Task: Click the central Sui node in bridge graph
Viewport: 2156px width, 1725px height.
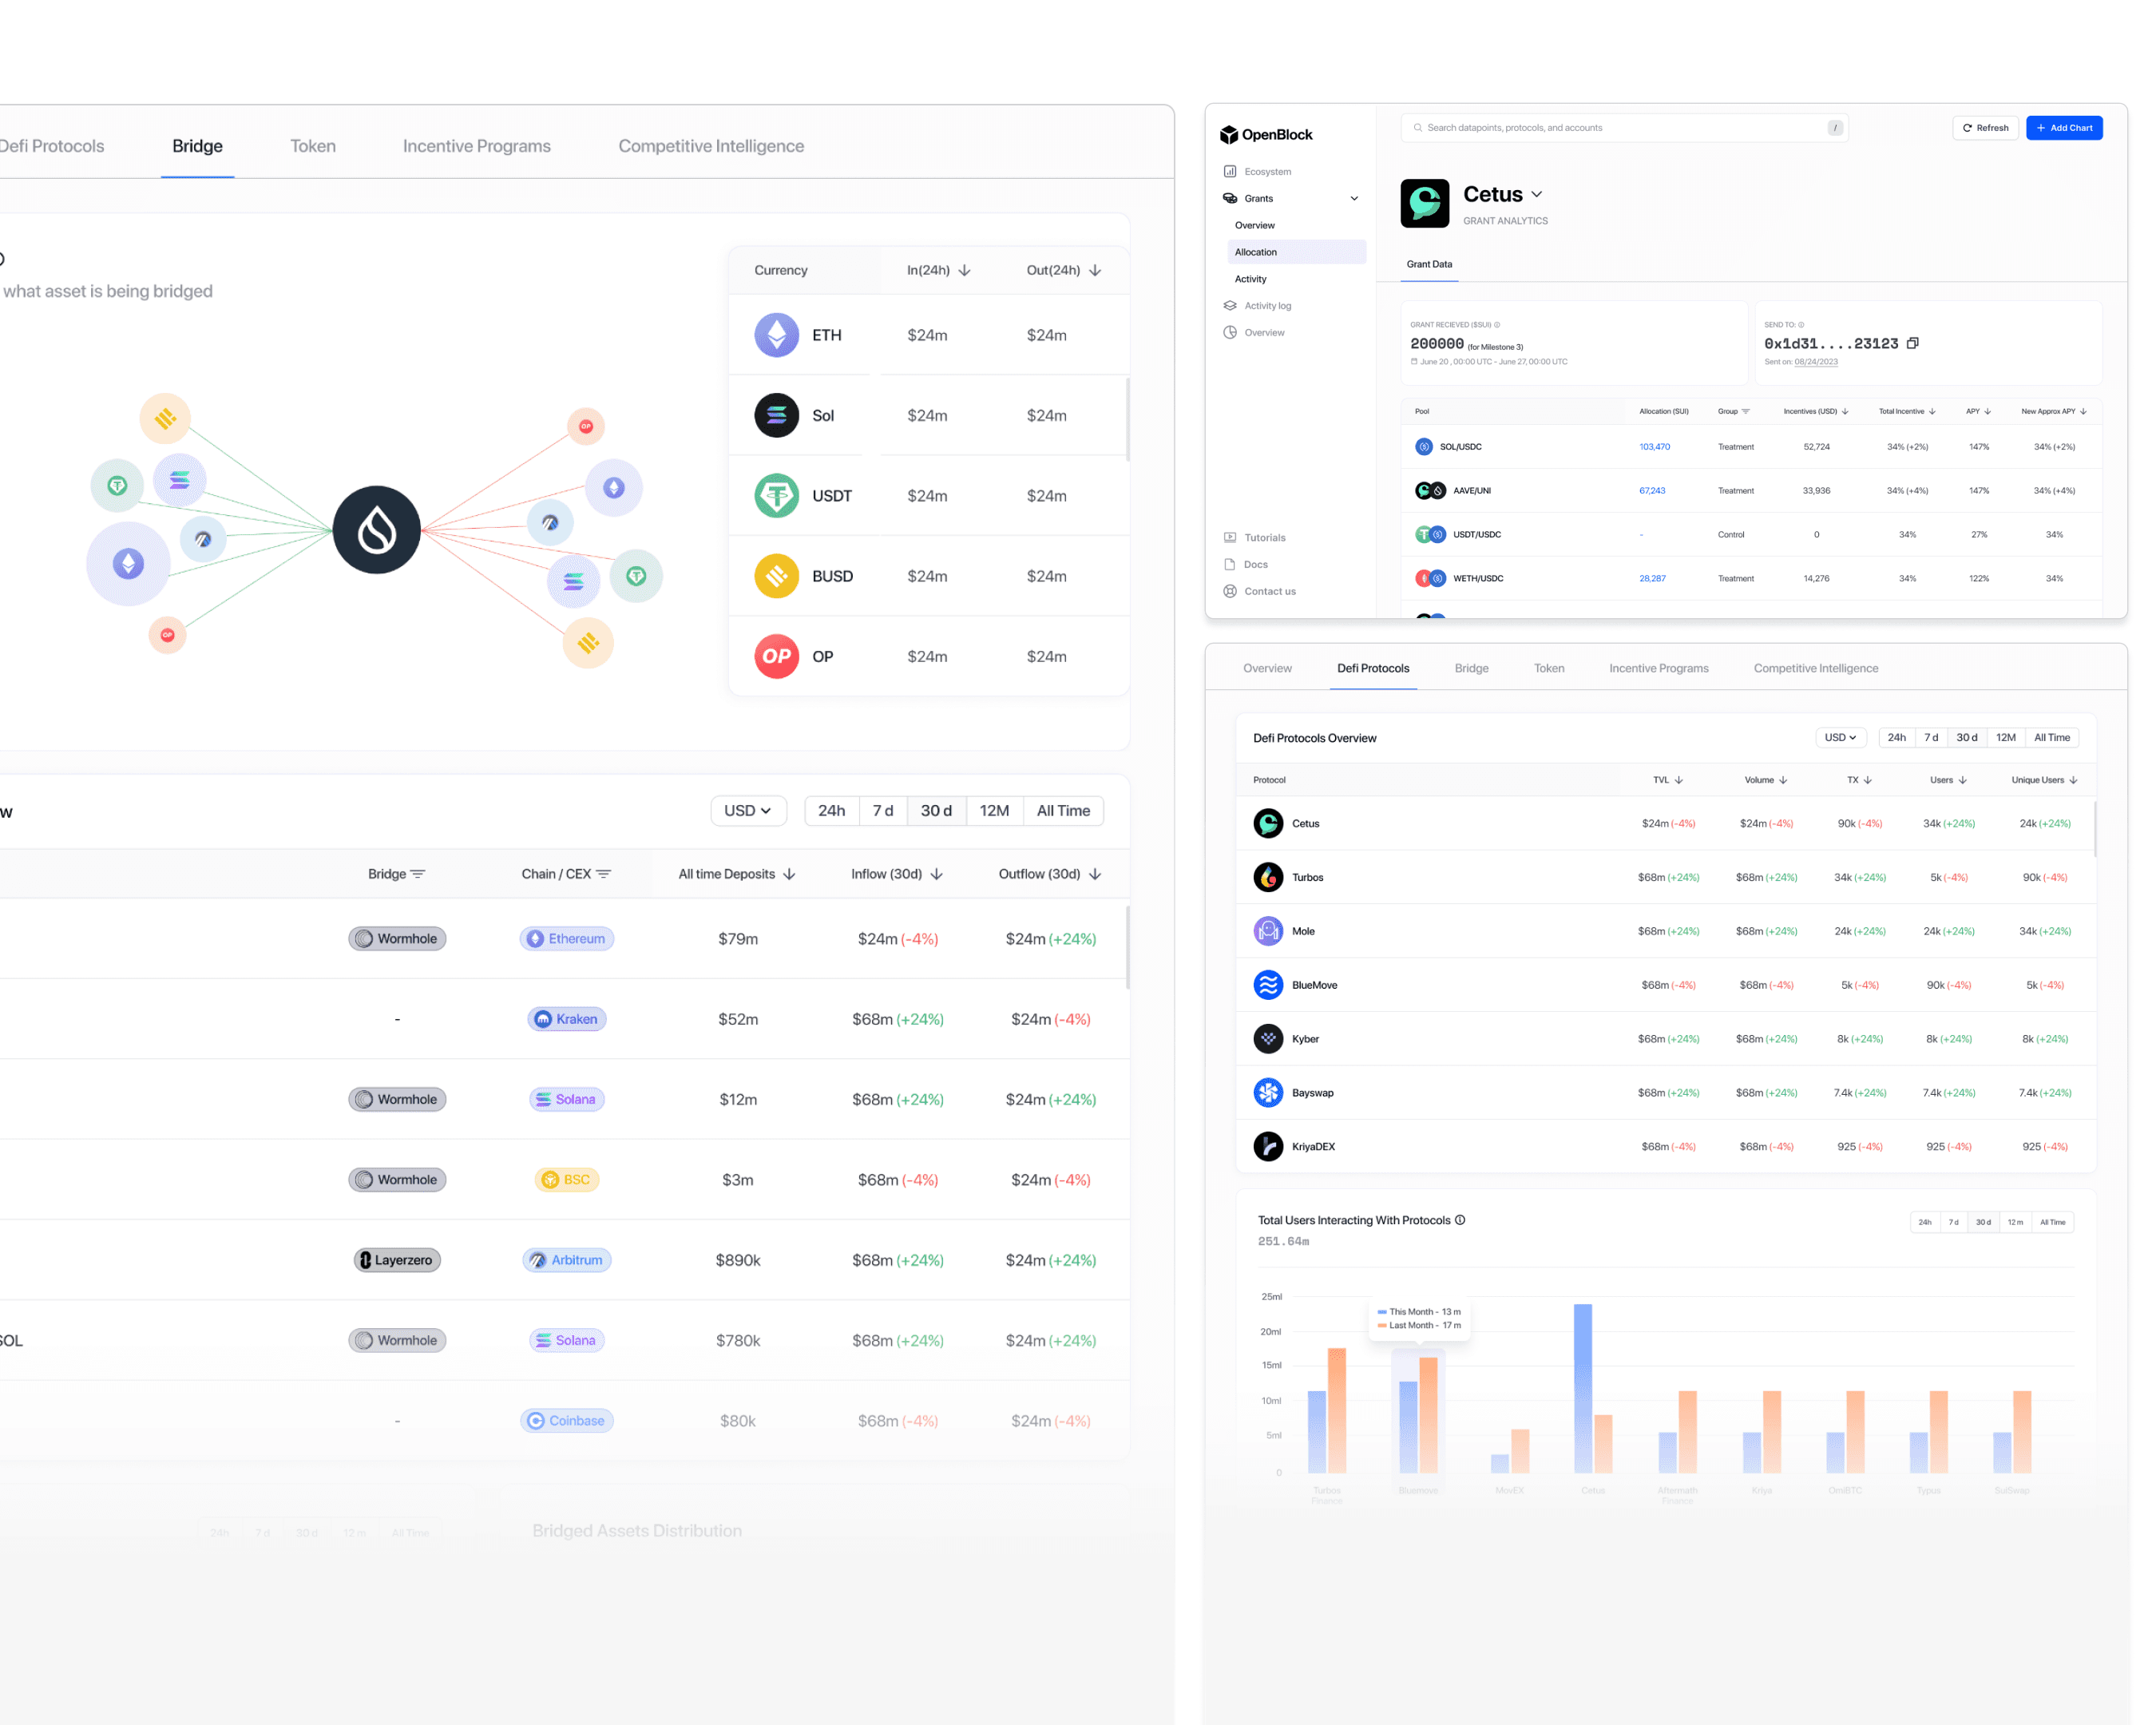Action: (376, 530)
